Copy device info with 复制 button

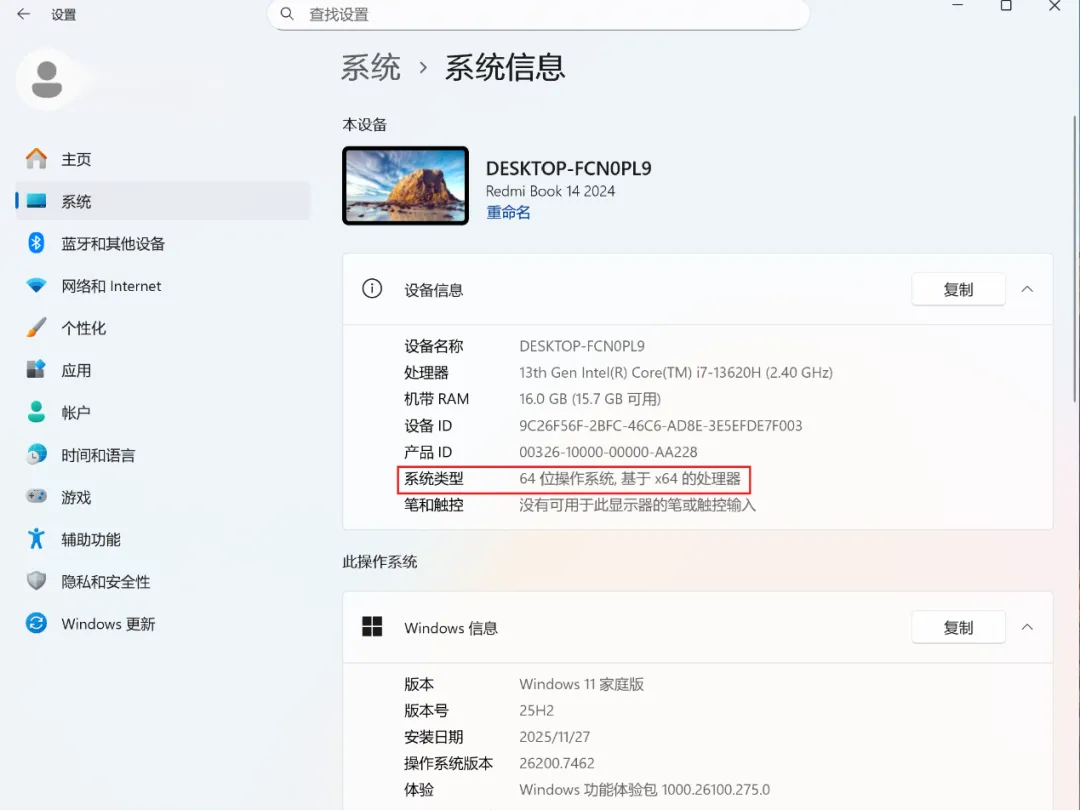(x=958, y=289)
